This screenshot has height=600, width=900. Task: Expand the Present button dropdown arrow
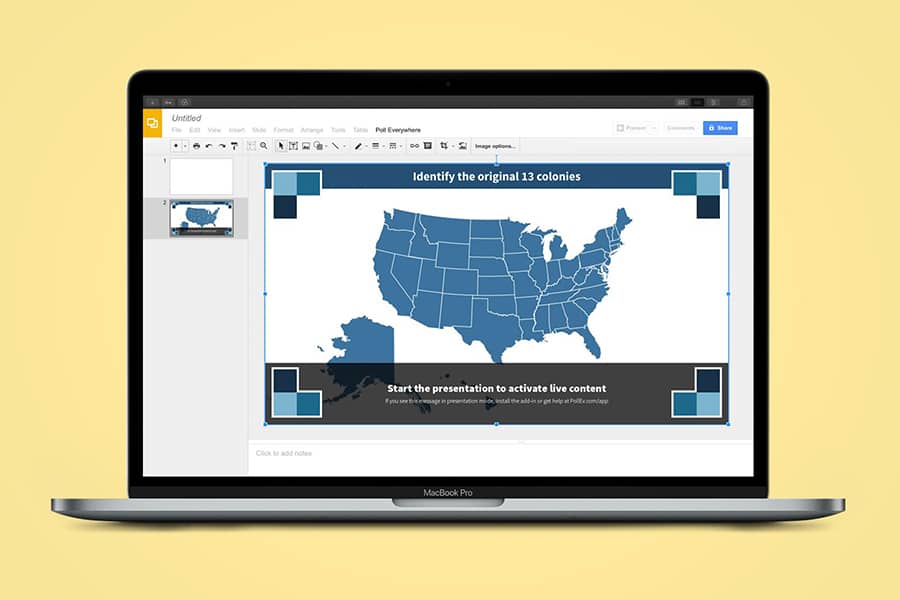(x=654, y=128)
